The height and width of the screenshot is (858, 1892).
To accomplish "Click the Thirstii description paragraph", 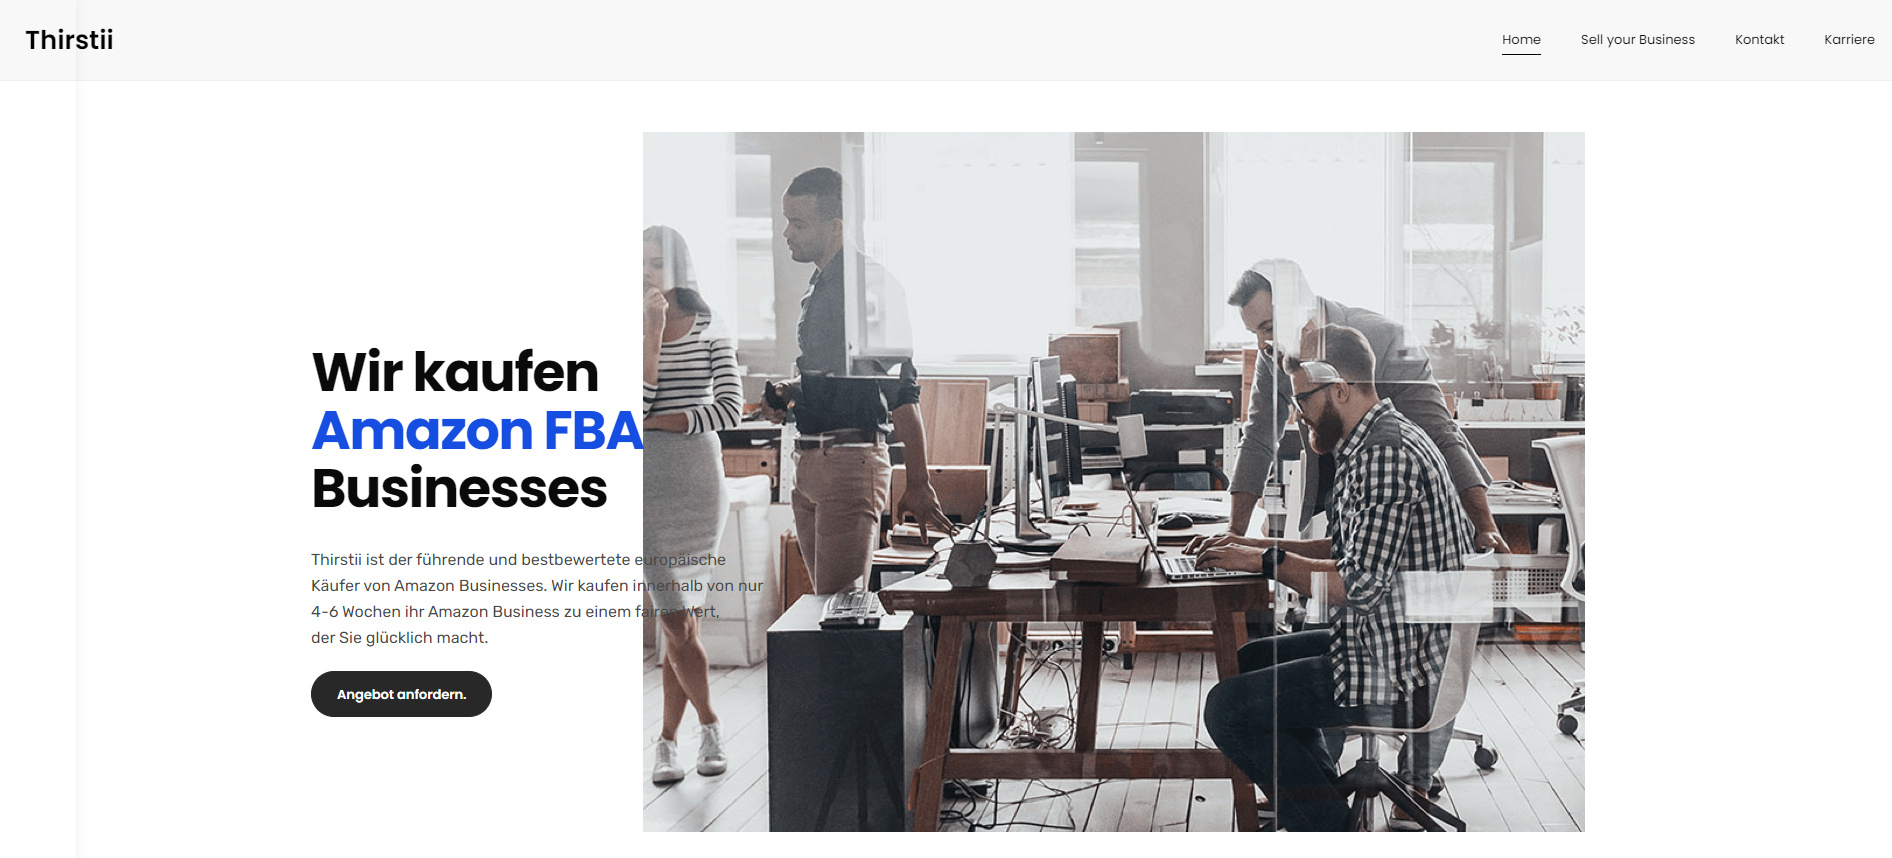I will pos(537,598).
